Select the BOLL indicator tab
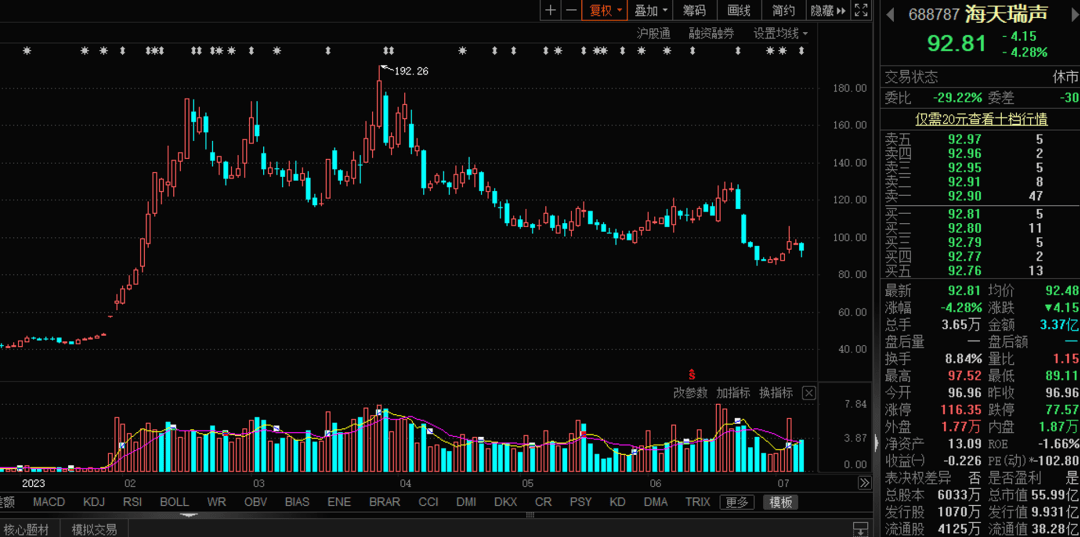The height and width of the screenshot is (537, 1080). point(174,502)
